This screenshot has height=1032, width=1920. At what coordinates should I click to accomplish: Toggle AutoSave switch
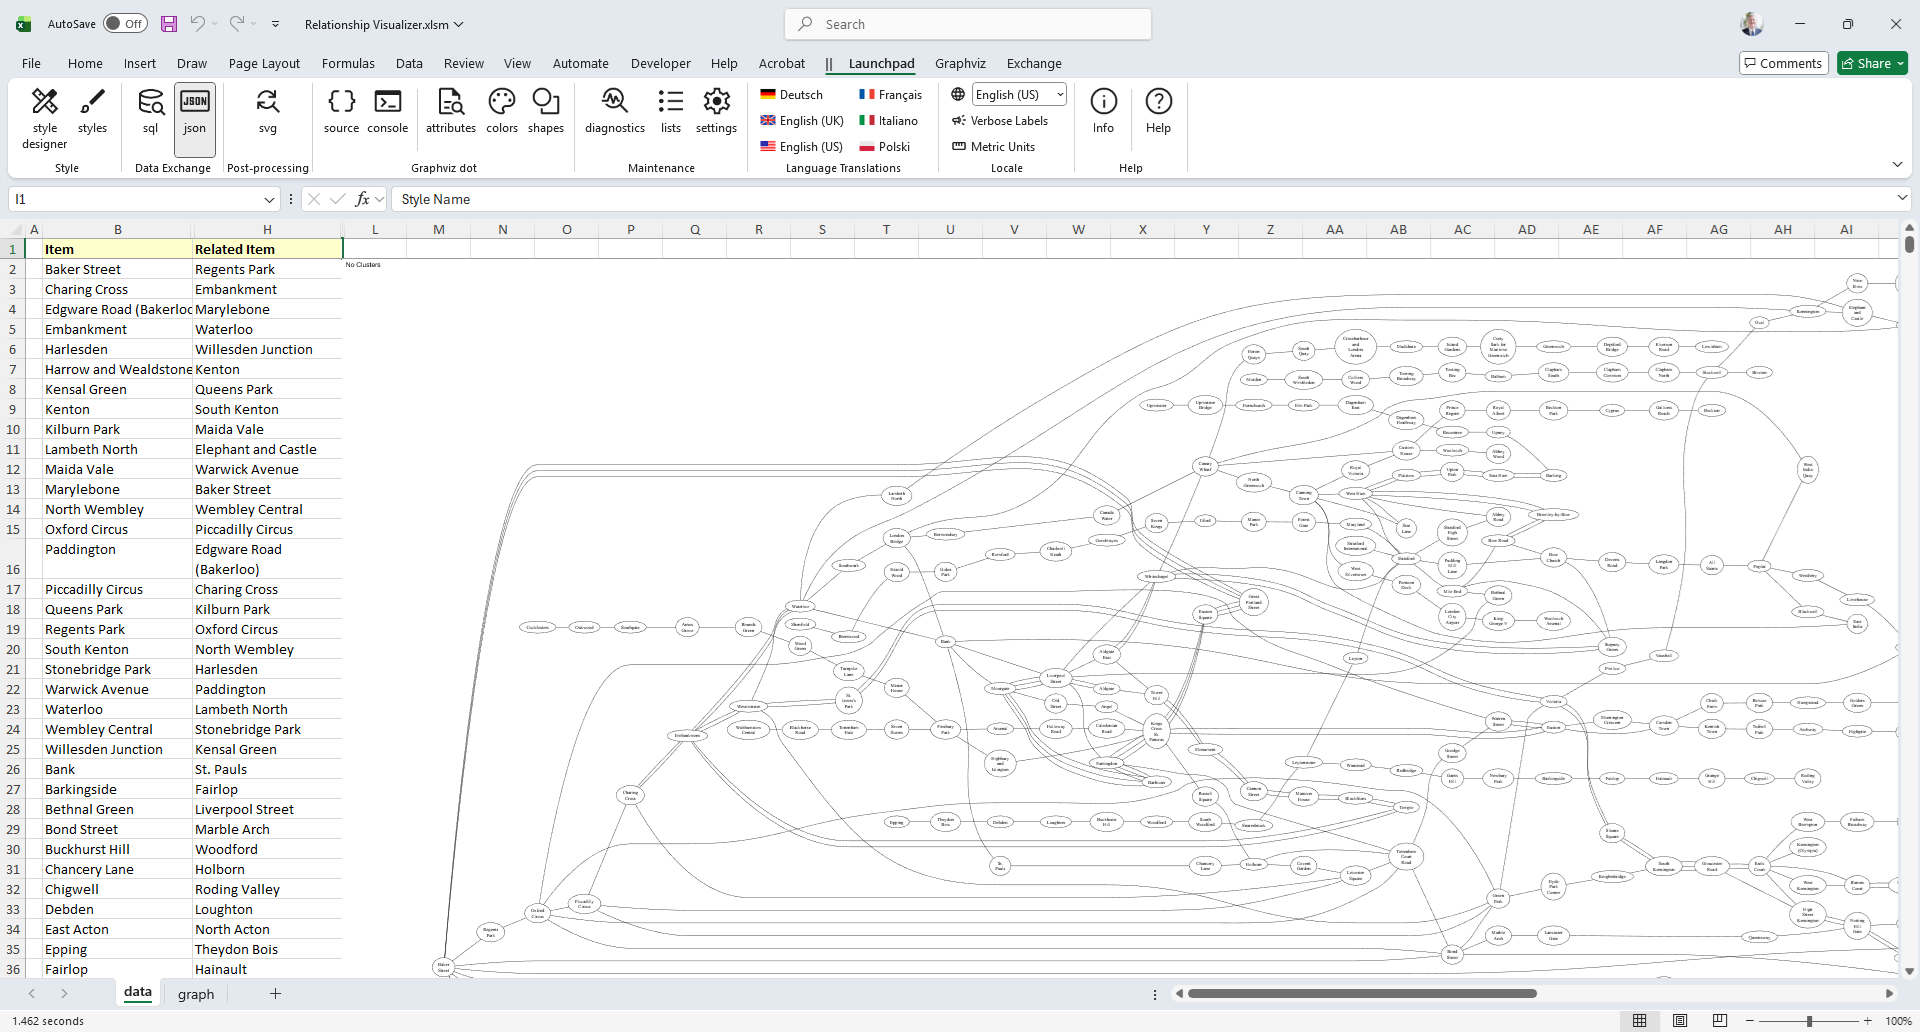[125, 24]
